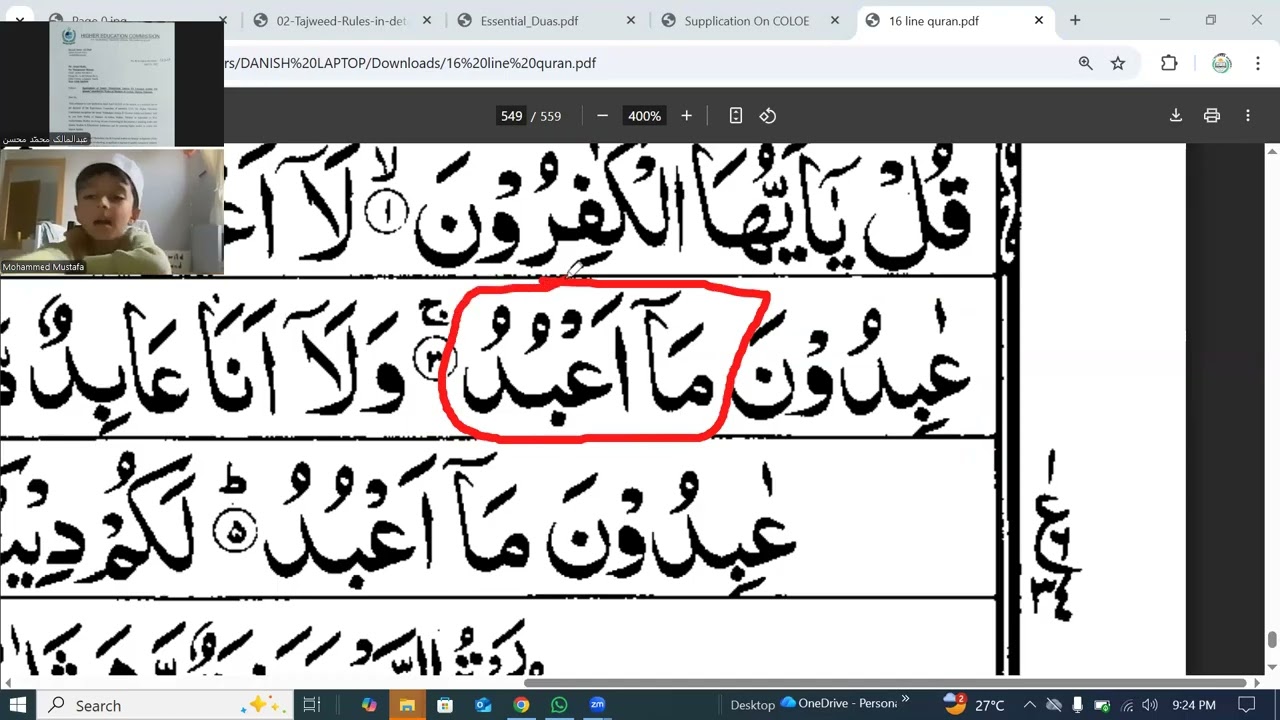Rotate the PDF counterclockwise
Image resolution: width=1280 pixels, height=720 pixels.
(768, 116)
